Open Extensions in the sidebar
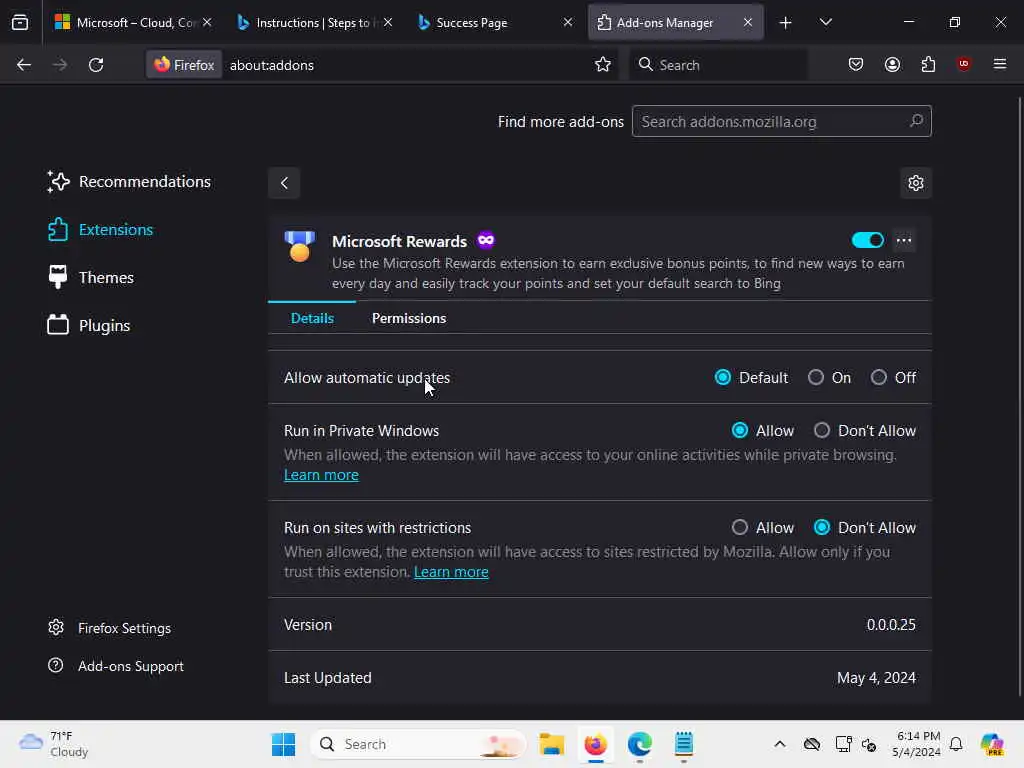Image resolution: width=1024 pixels, height=768 pixels. coord(101,229)
